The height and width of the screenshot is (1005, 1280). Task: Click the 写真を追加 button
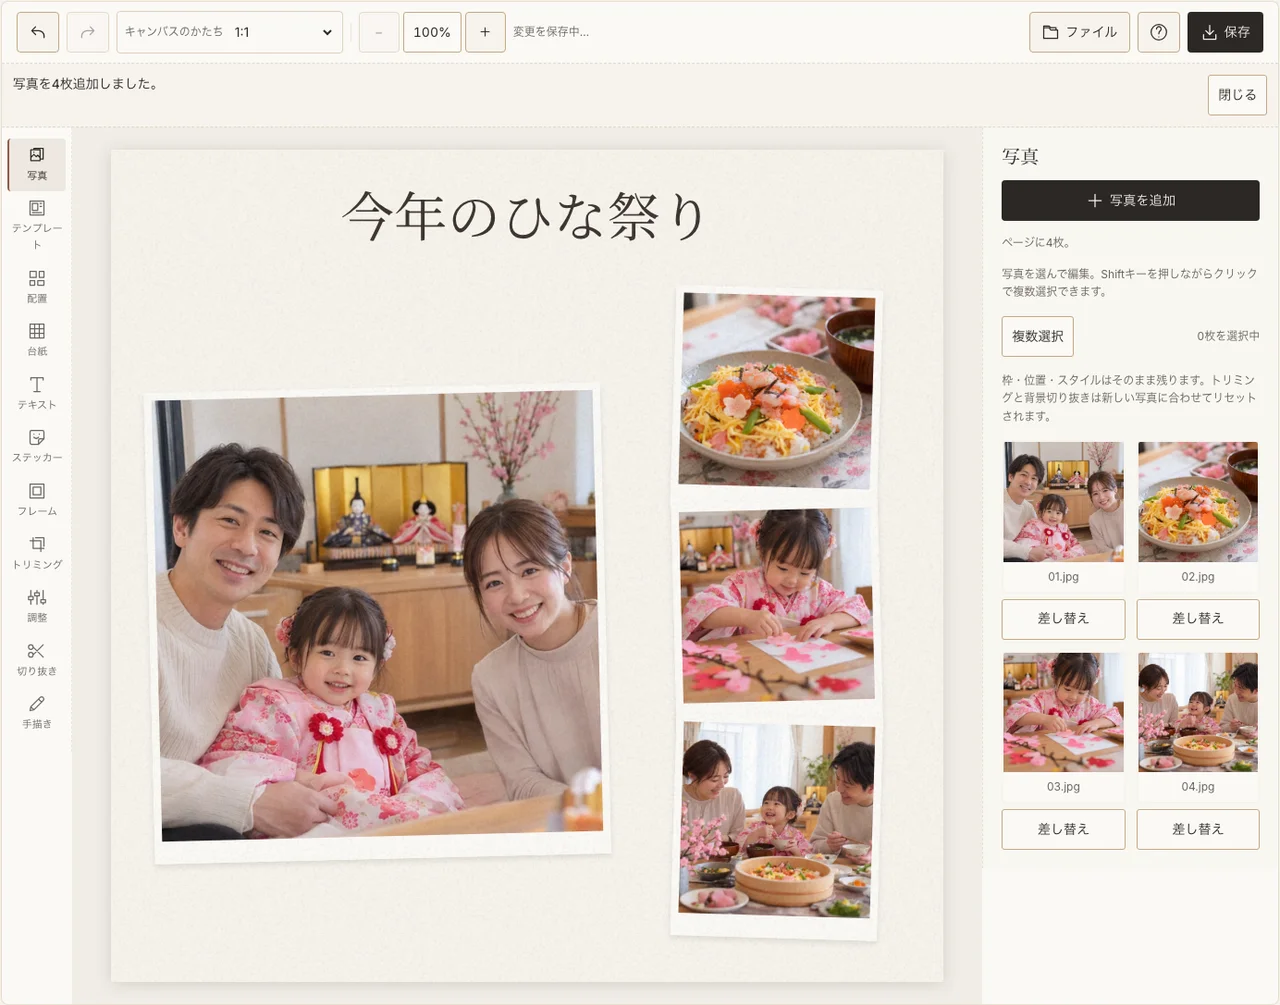[x=1130, y=200]
